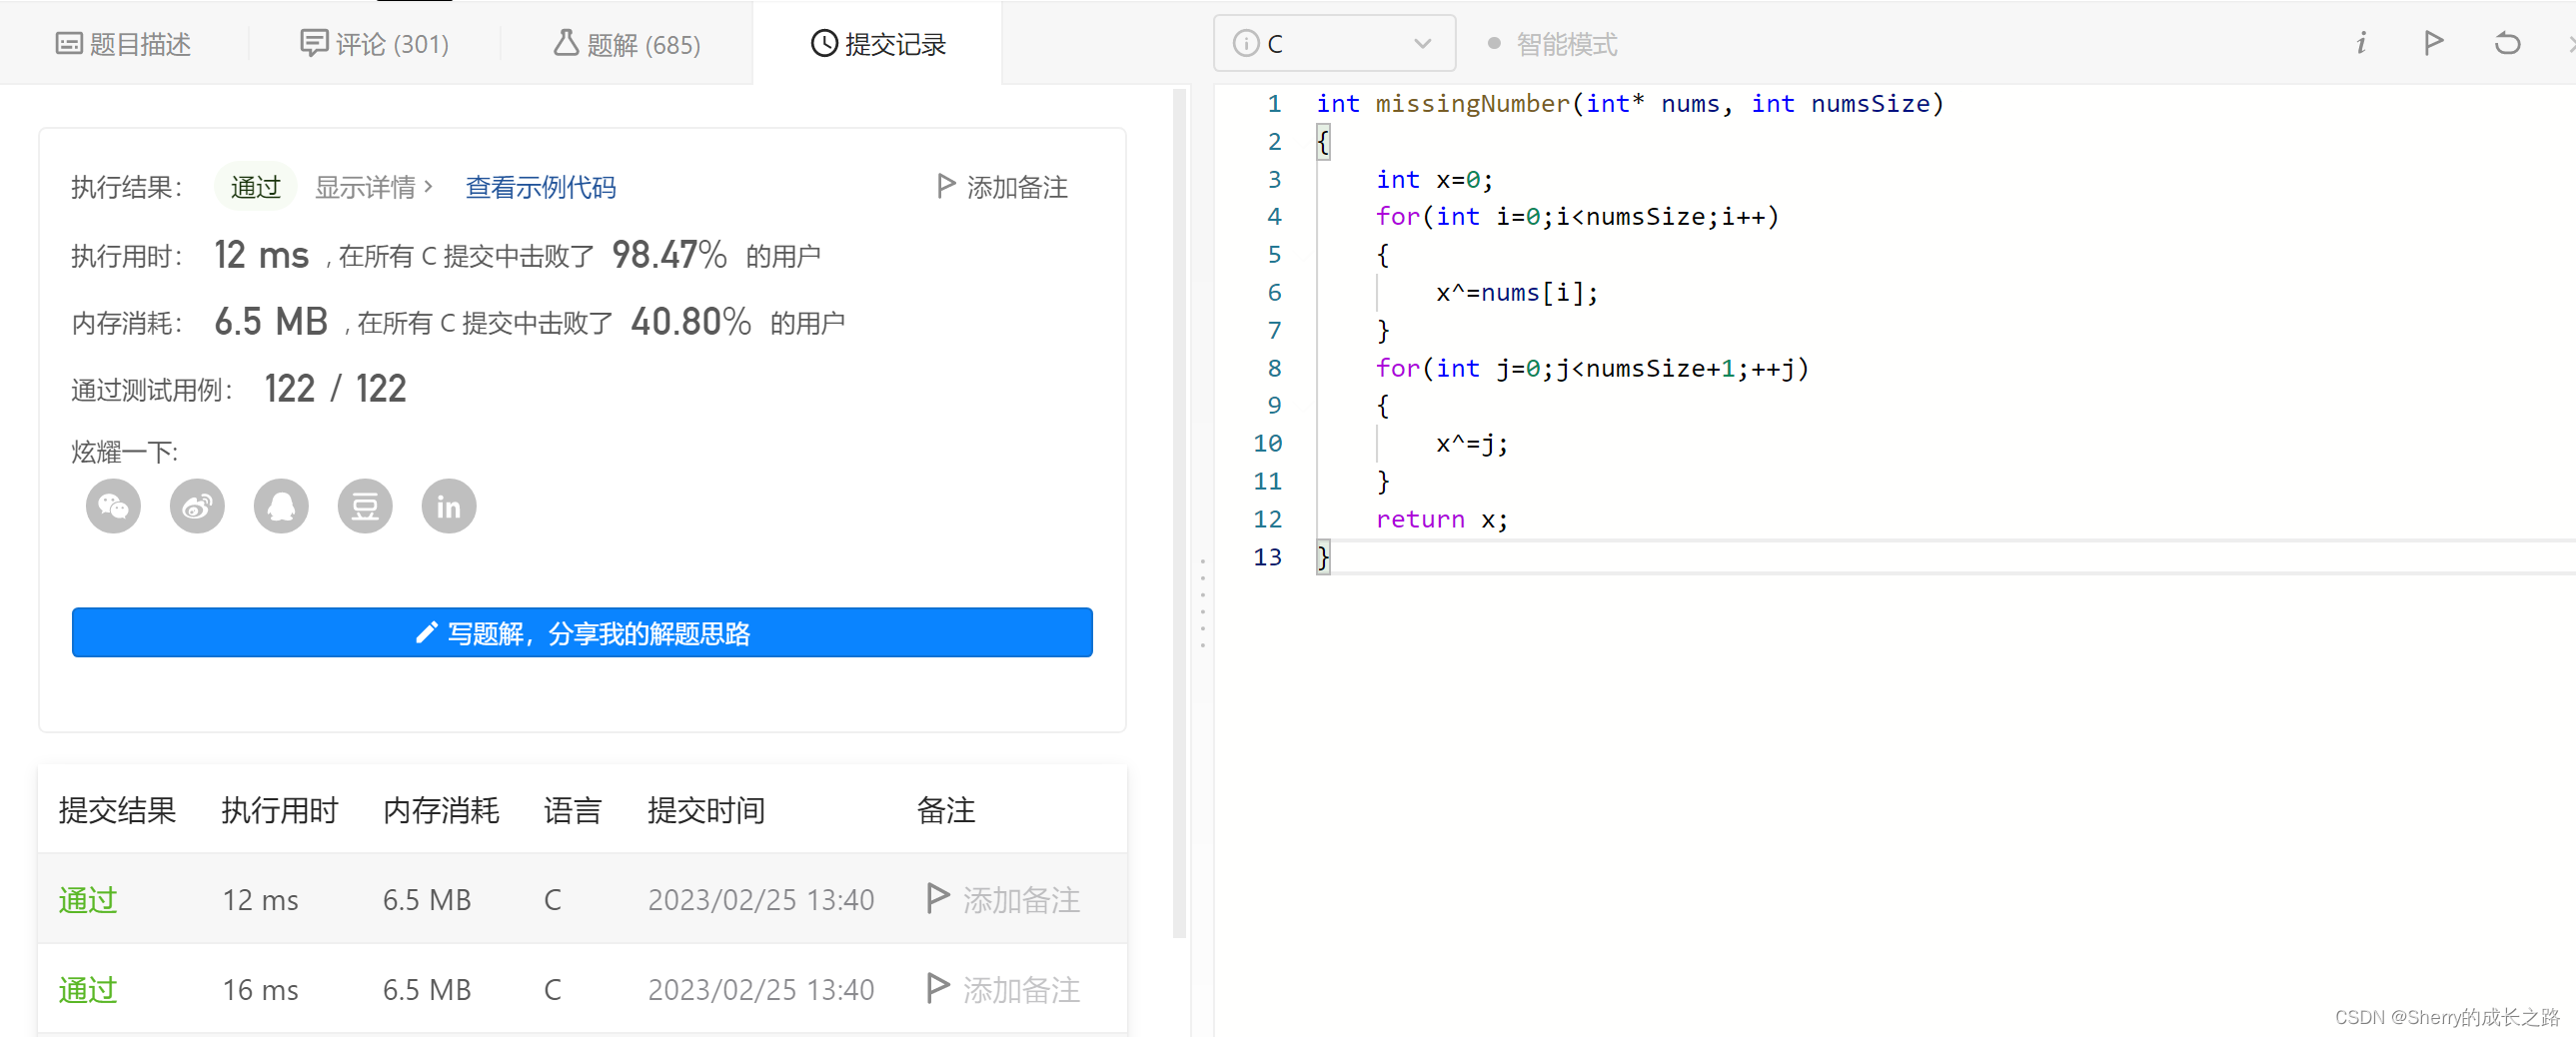Share result via QQ icon
The image size is (2576, 1037).
pos(281,506)
